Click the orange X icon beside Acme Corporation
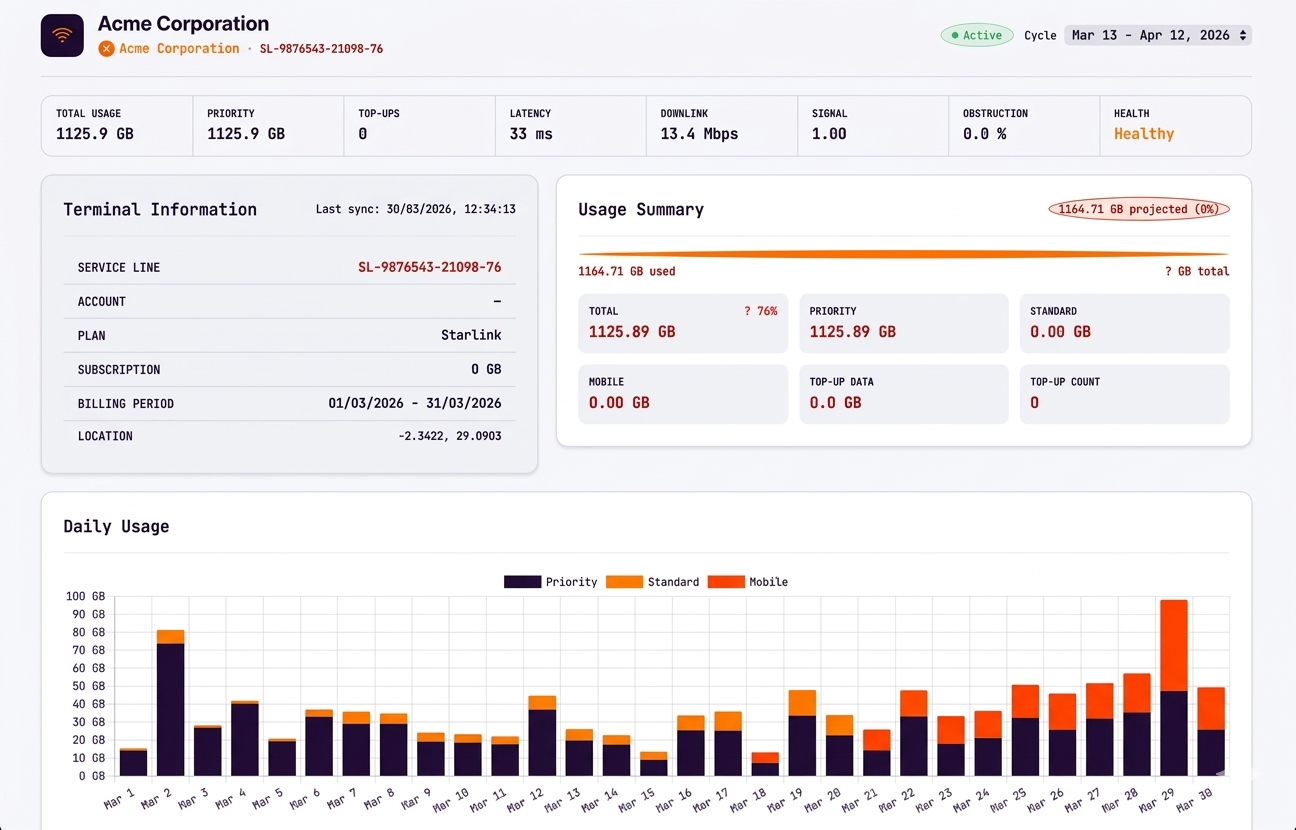The width and height of the screenshot is (1296, 830). click(x=106, y=48)
